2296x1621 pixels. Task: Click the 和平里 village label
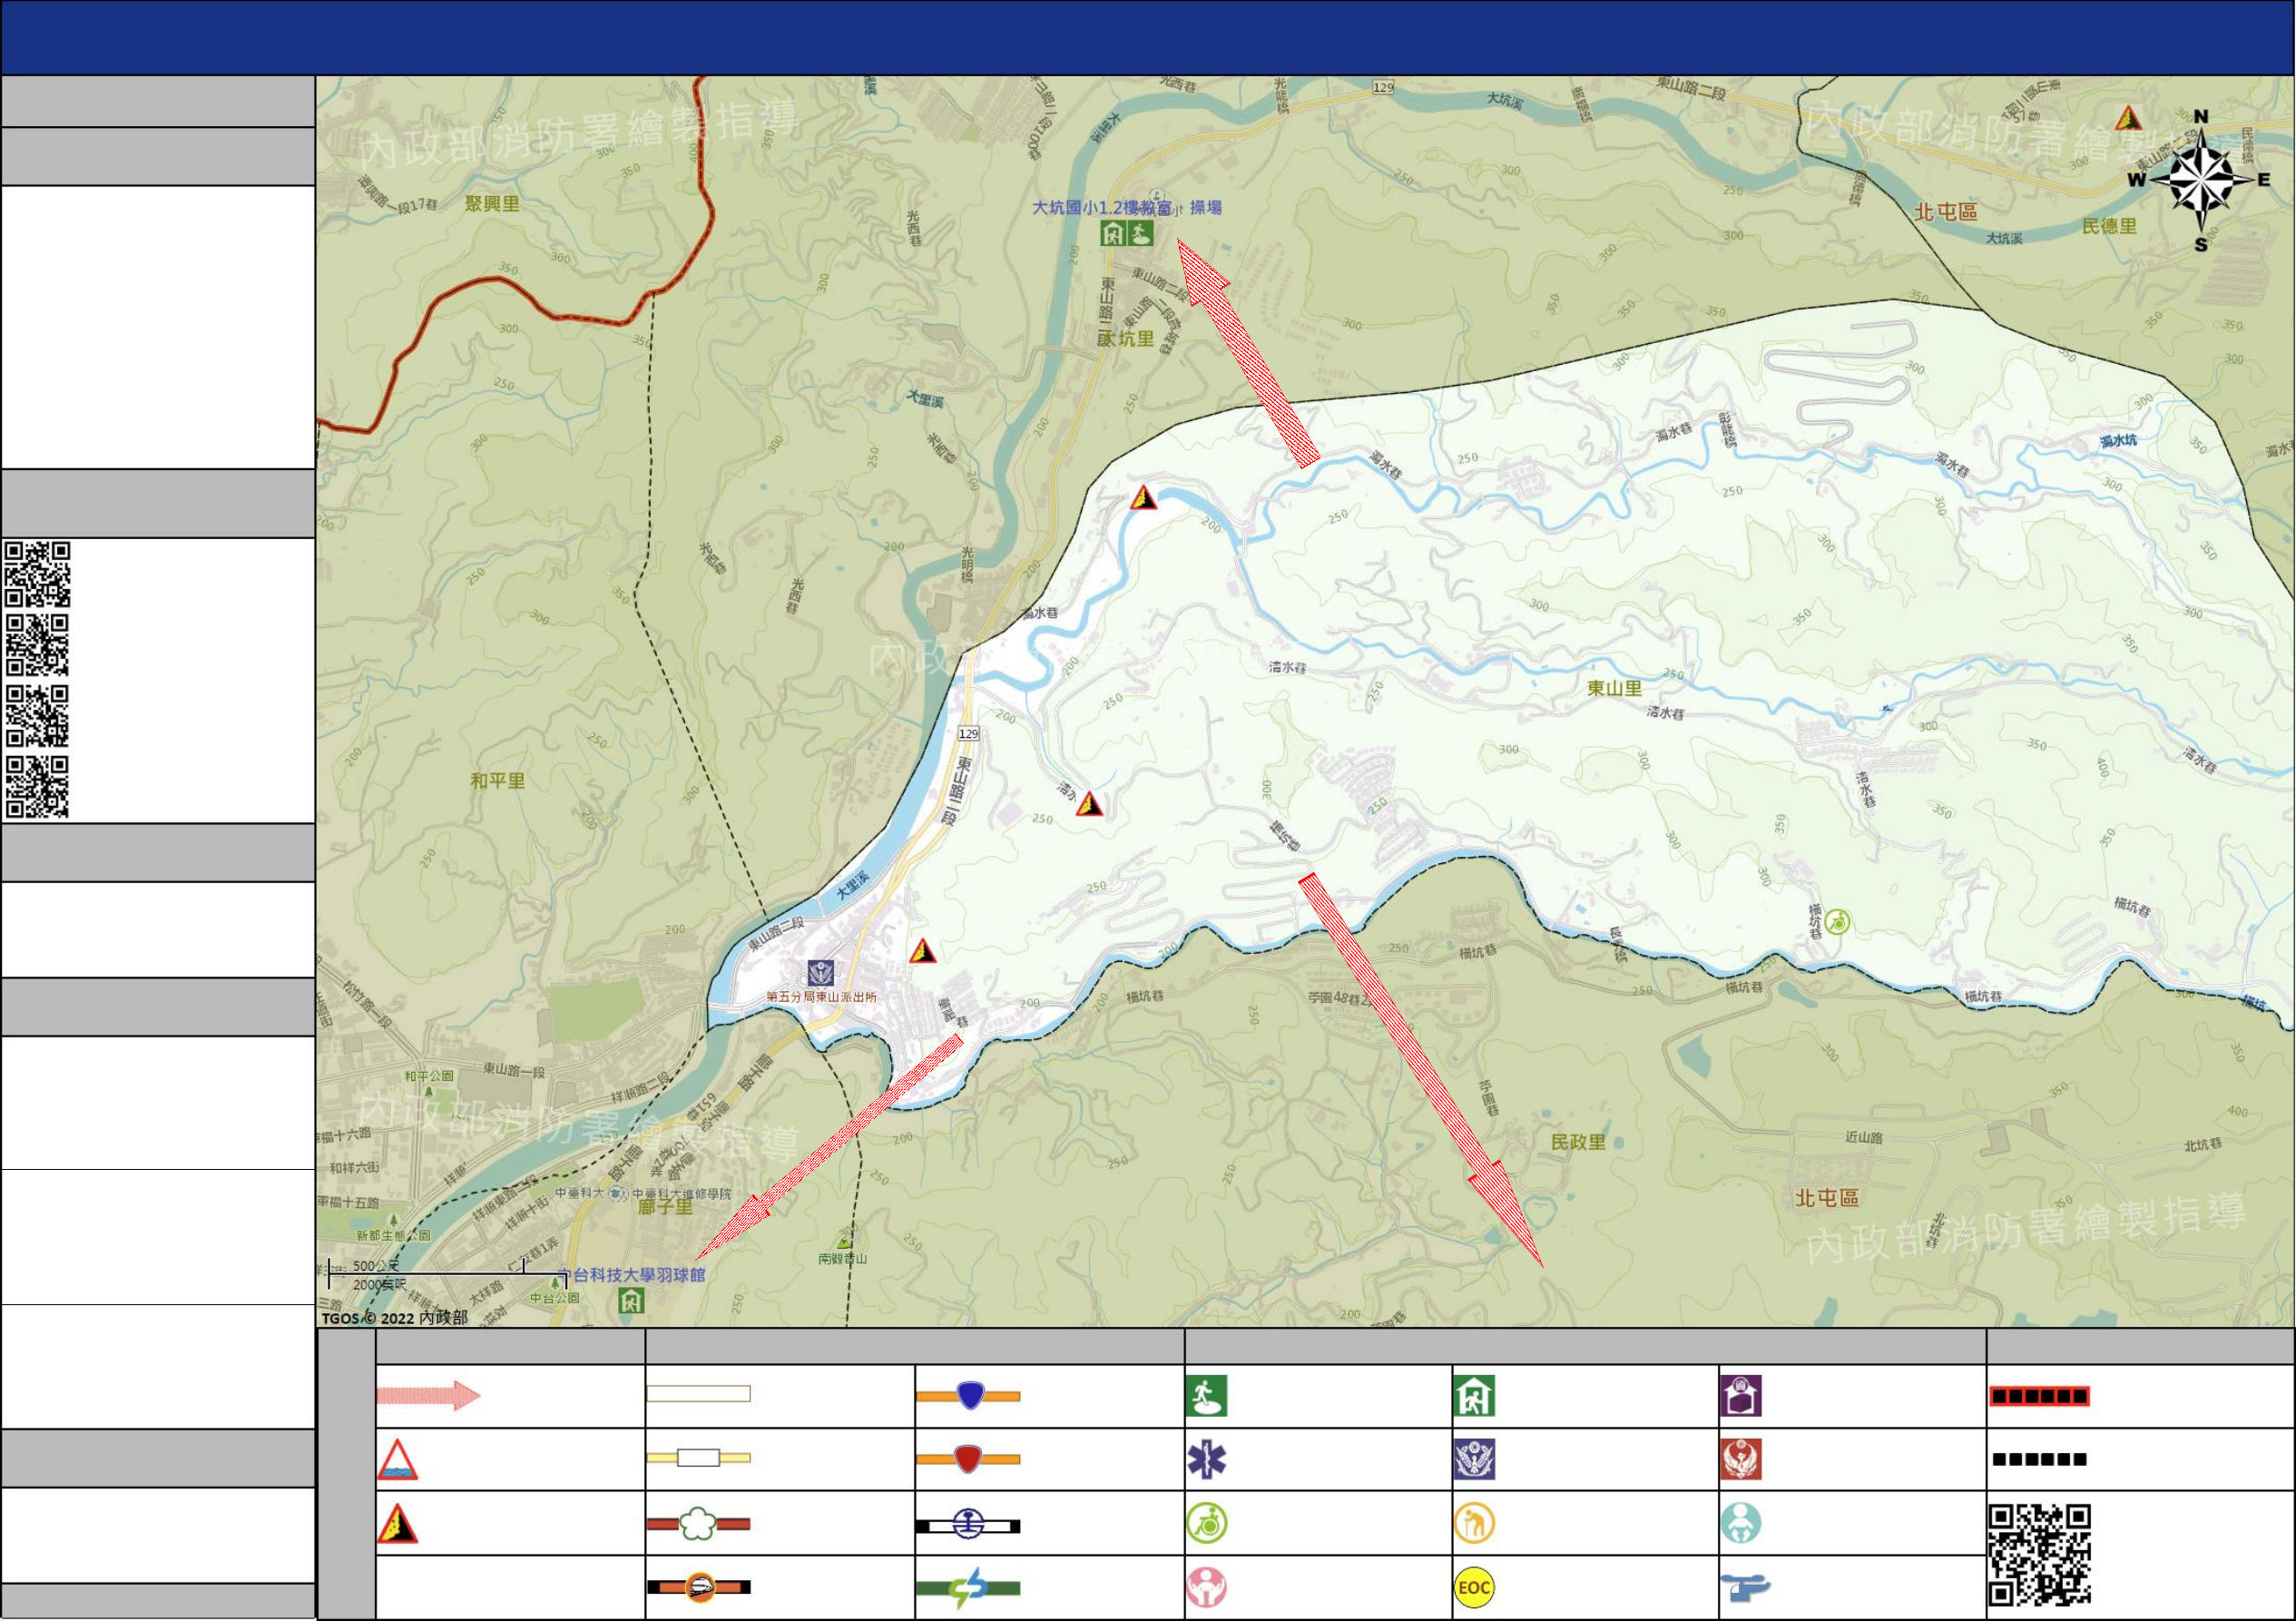[498, 781]
